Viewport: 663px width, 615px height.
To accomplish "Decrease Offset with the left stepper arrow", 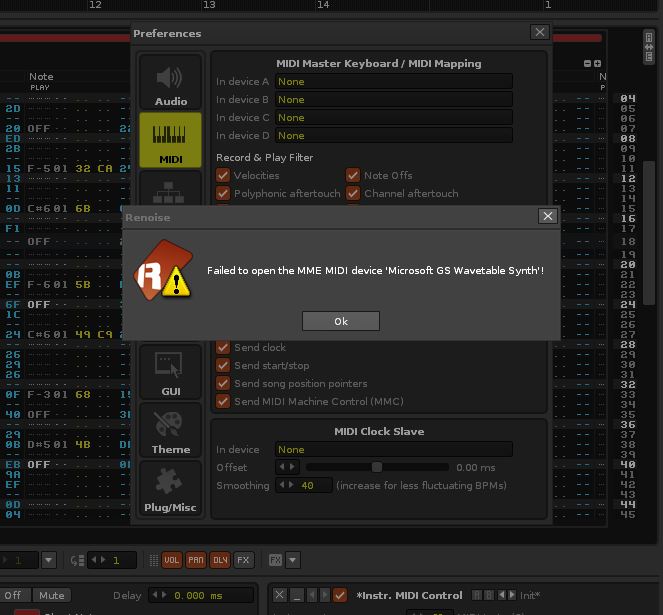I will coord(282,467).
